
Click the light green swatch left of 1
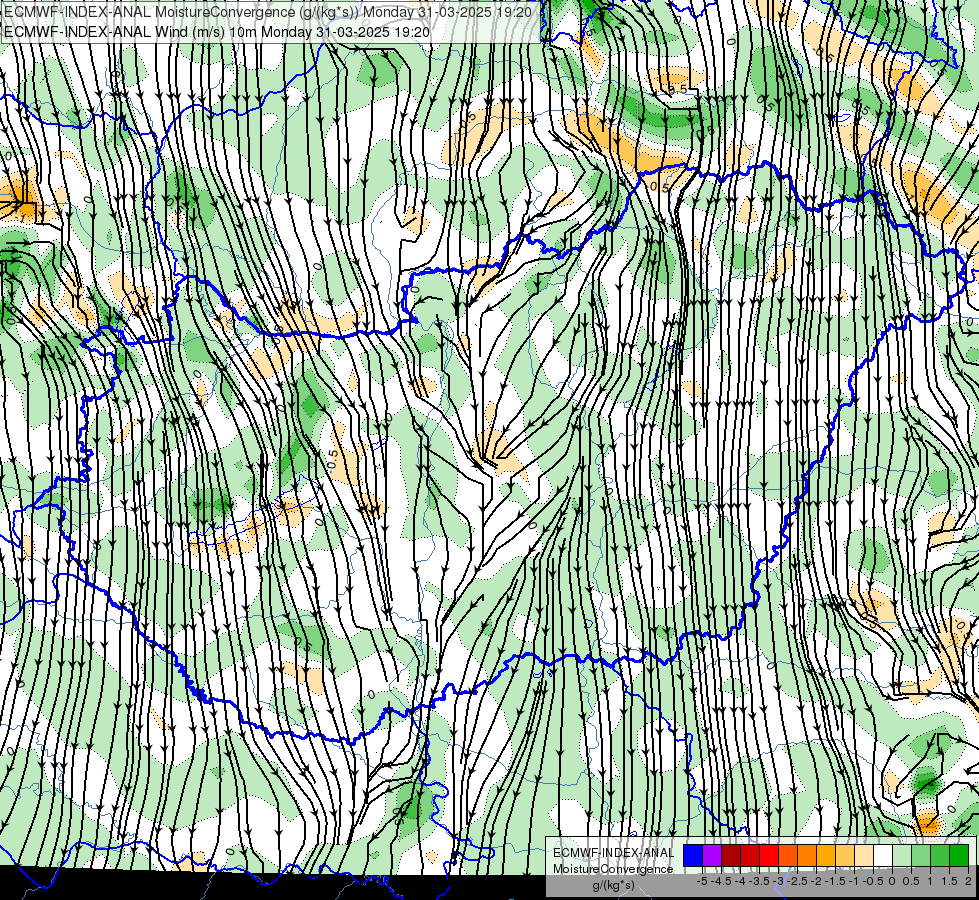click(x=921, y=855)
